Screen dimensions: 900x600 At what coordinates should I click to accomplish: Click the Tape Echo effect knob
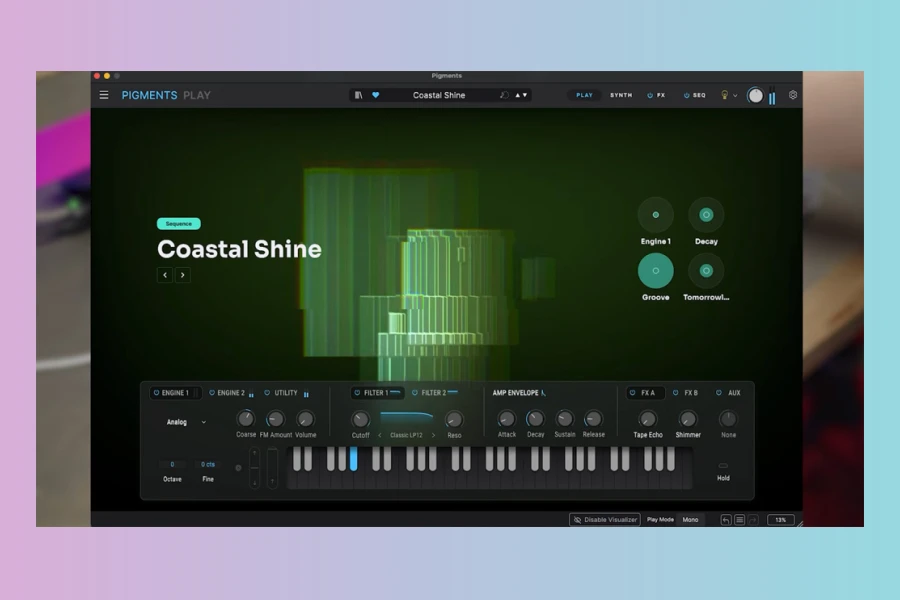(647, 419)
